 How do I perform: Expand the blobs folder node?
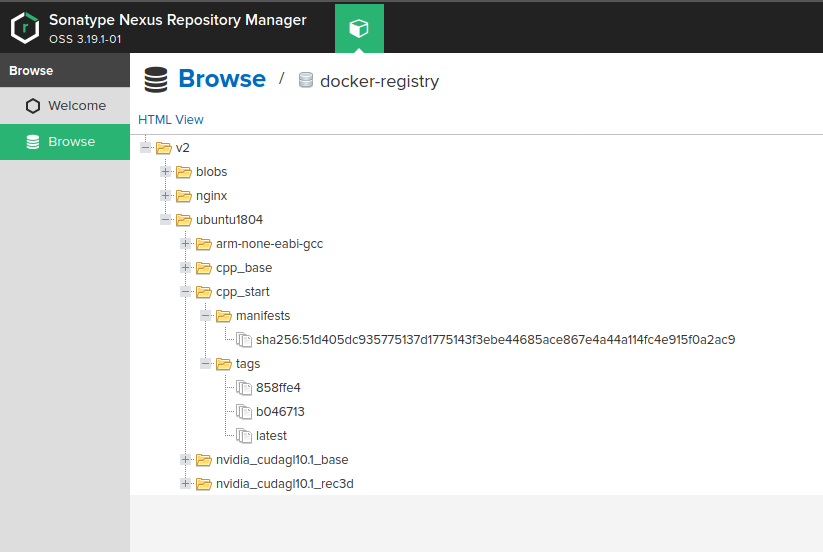[x=166, y=172]
